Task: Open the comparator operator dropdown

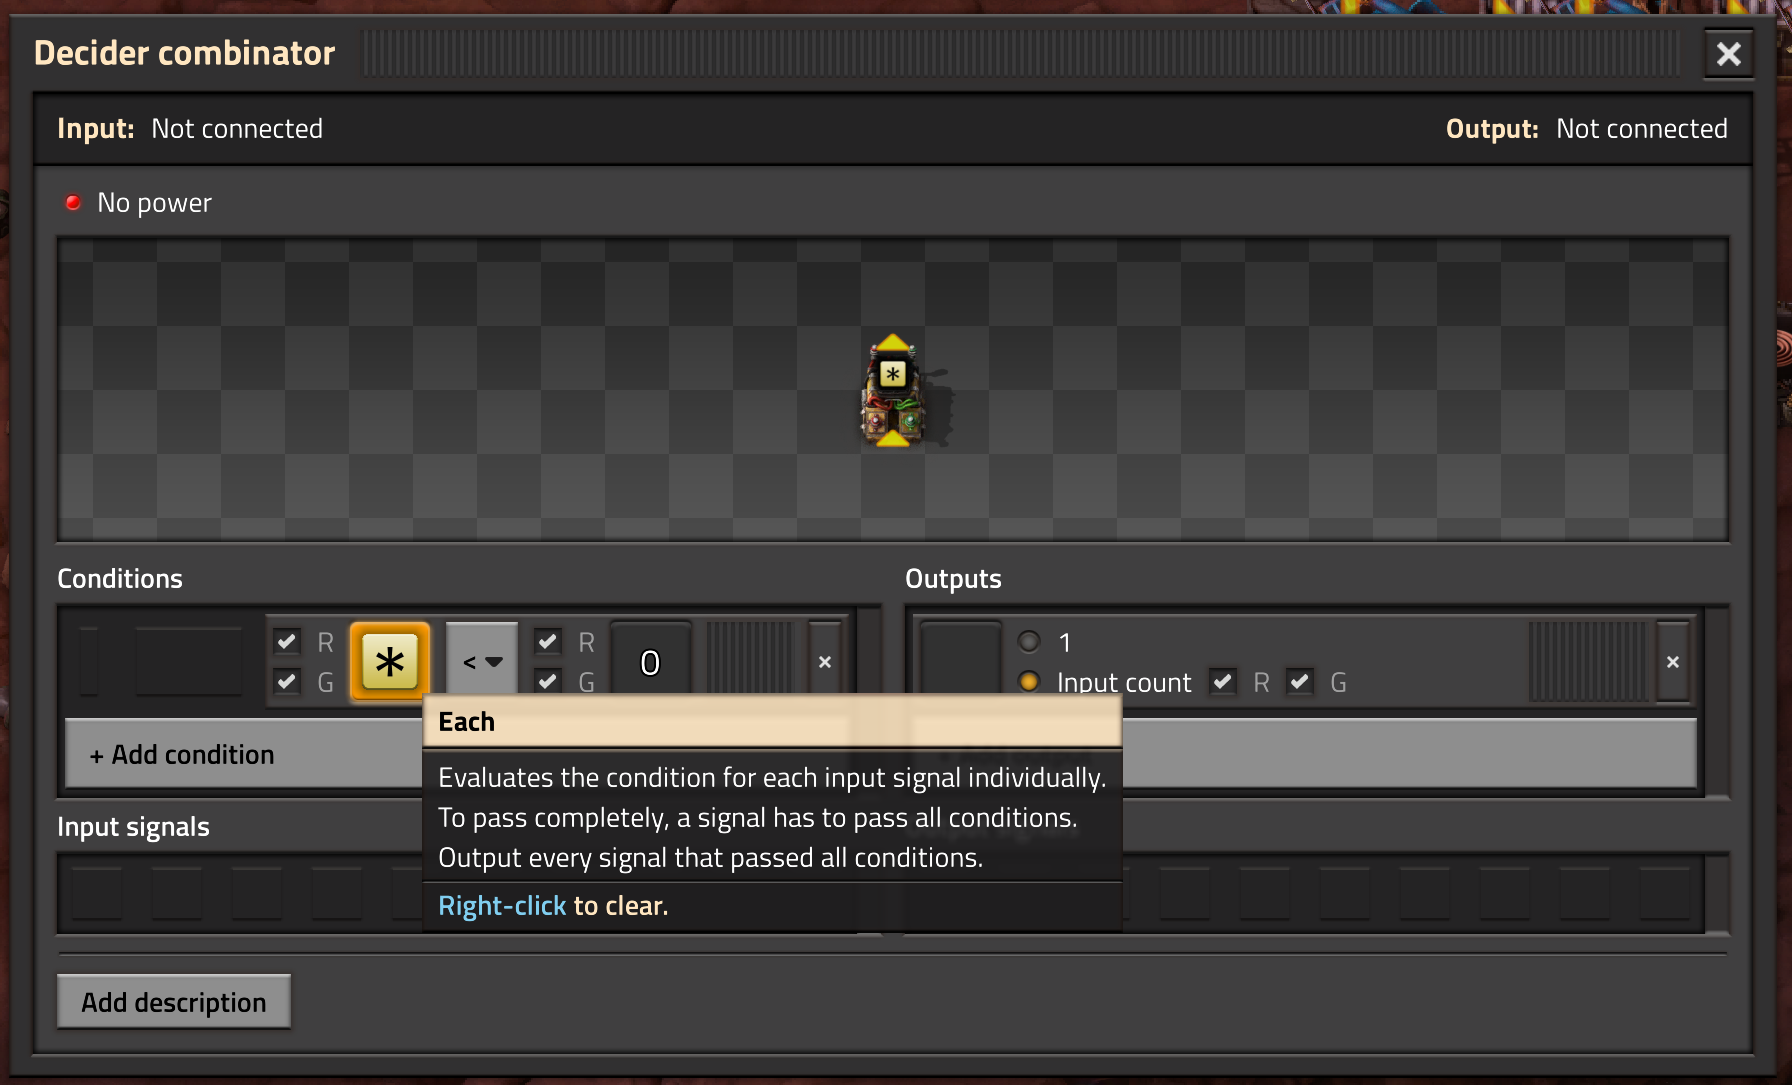Action: tap(482, 661)
